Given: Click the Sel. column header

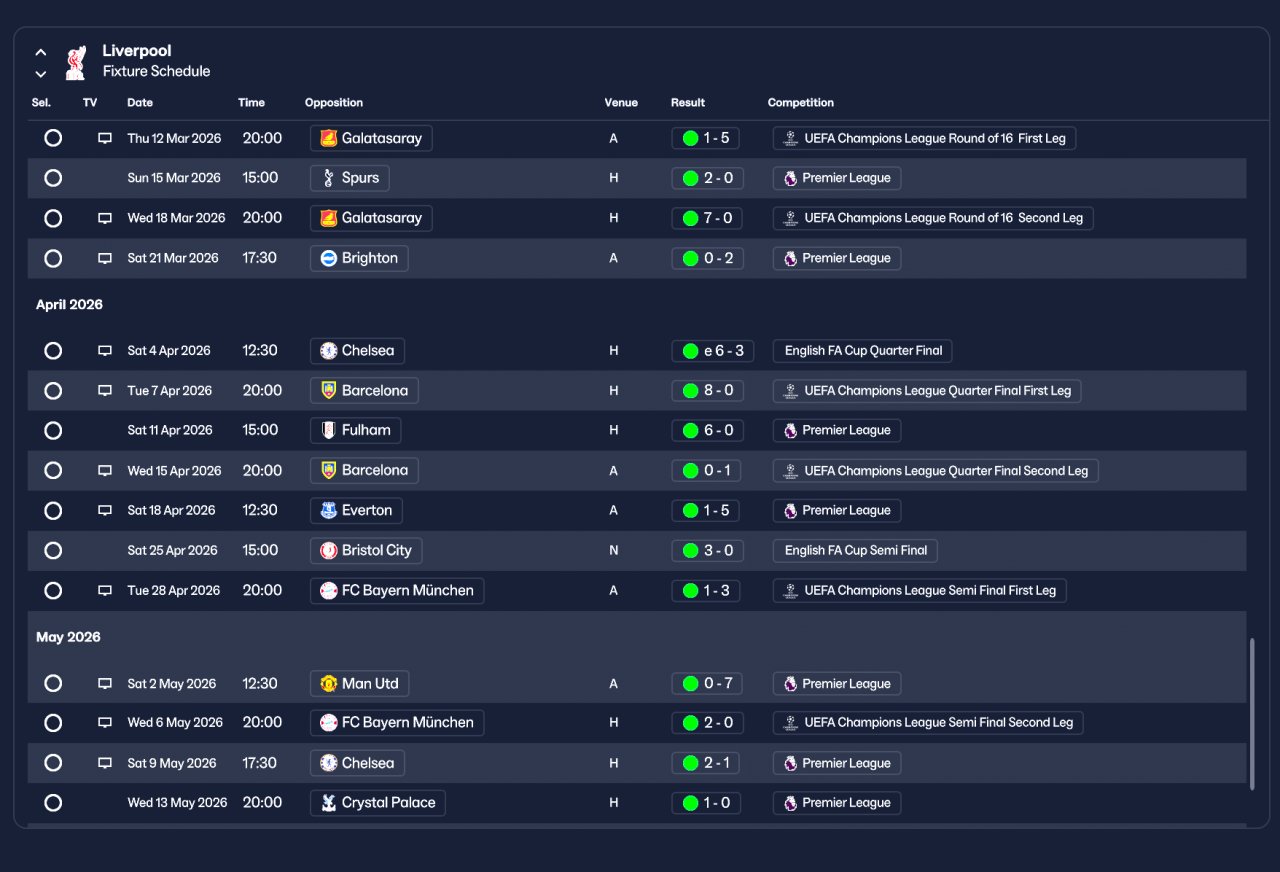Looking at the screenshot, I should click(41, 103).
